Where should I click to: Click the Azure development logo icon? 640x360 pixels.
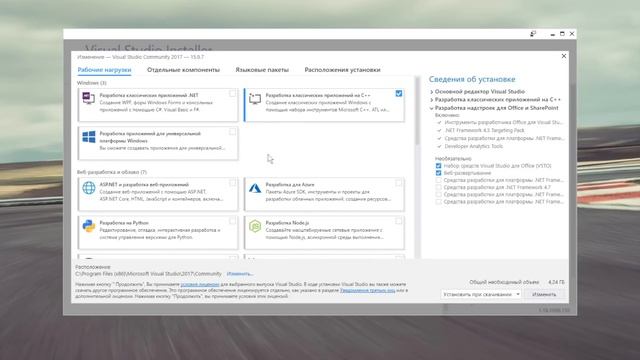pos(255,188)
